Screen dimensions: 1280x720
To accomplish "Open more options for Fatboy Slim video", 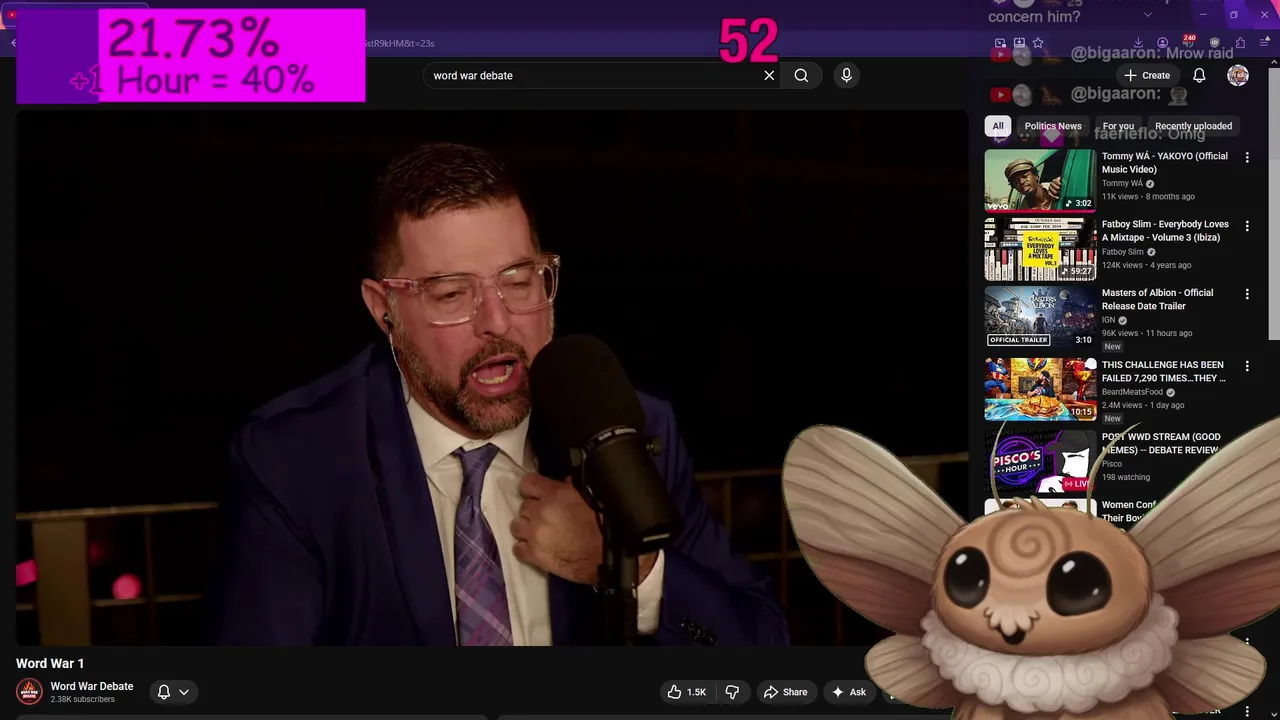I will click(1247, 226).
